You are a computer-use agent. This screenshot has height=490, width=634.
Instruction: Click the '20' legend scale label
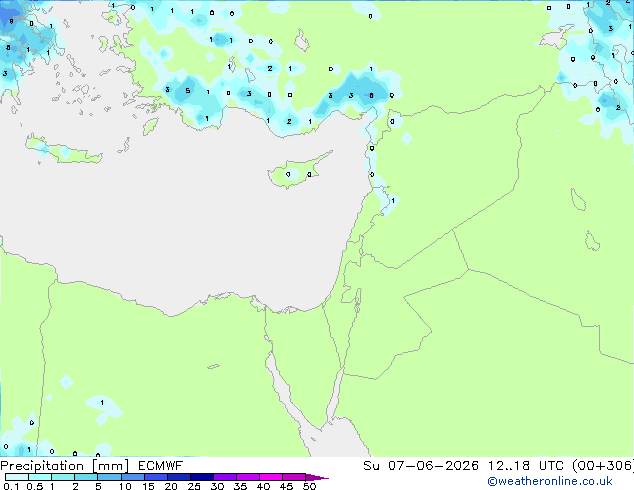click(x=171, y=486)
